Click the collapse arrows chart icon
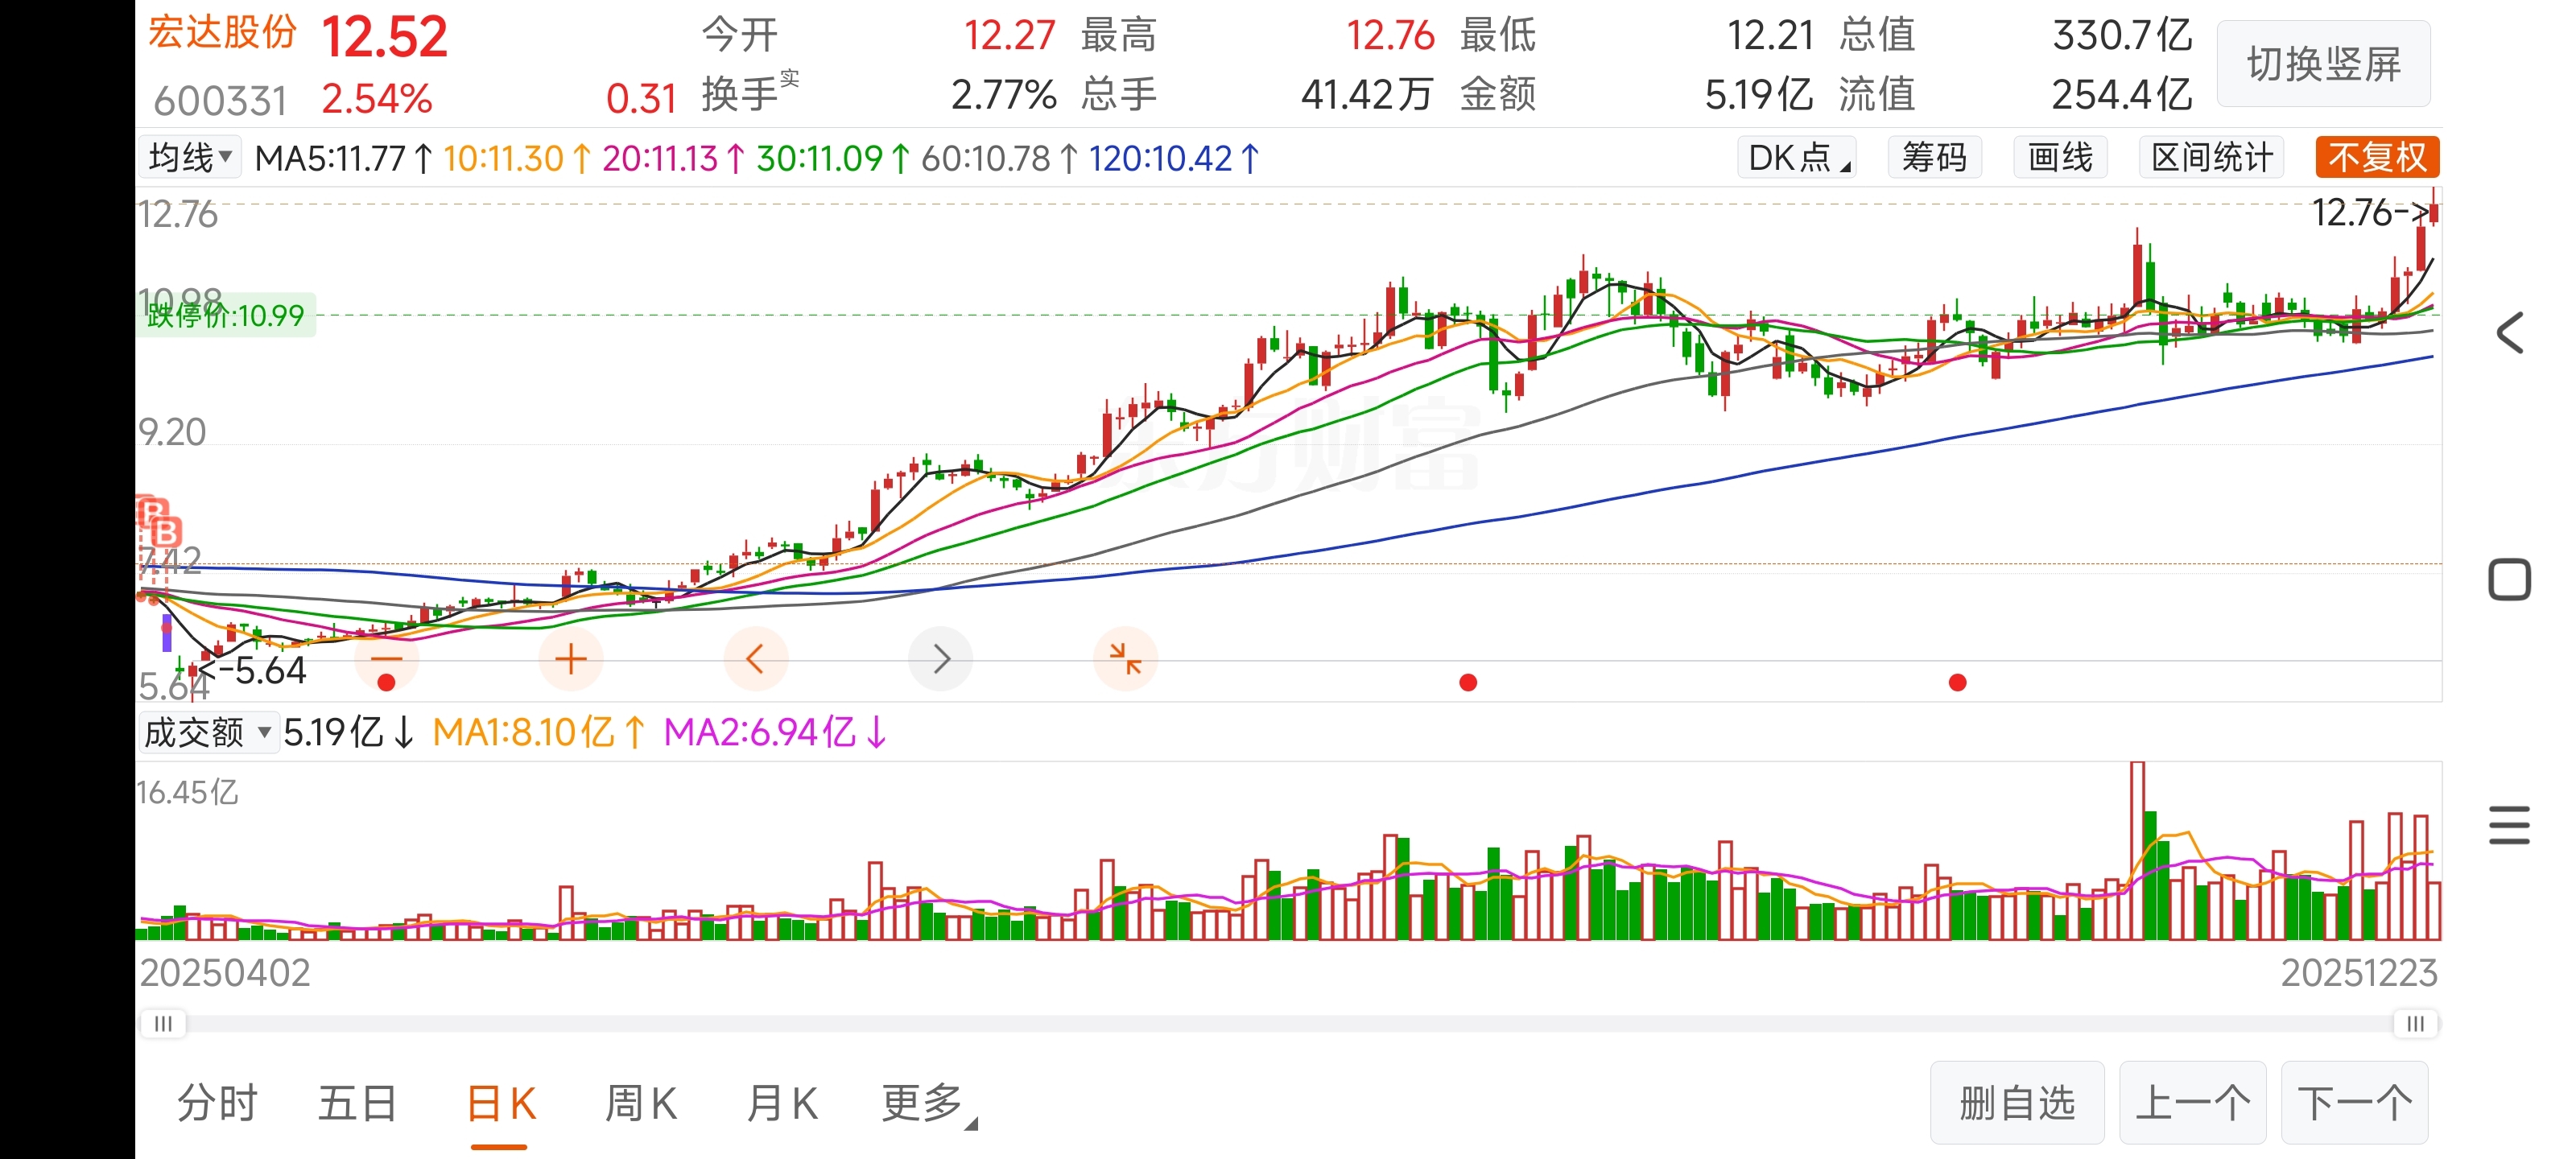Screen dimensions: 2576x1159 coord(1125,659)
